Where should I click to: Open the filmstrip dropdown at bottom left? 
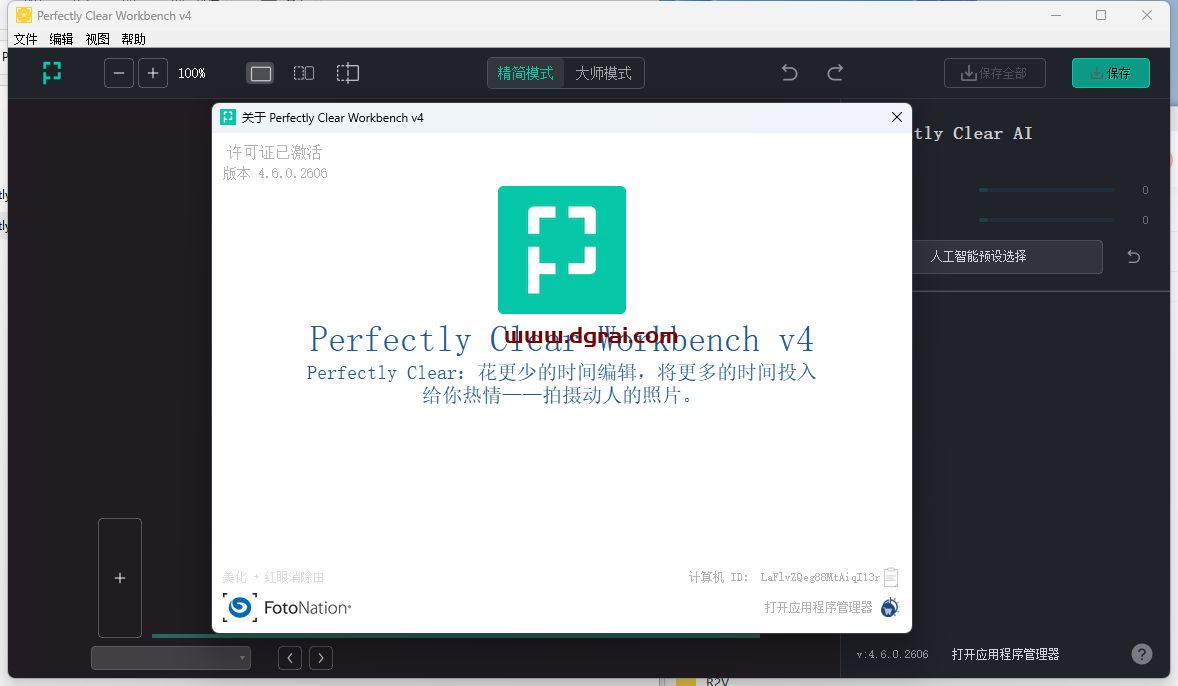[171, 658]
